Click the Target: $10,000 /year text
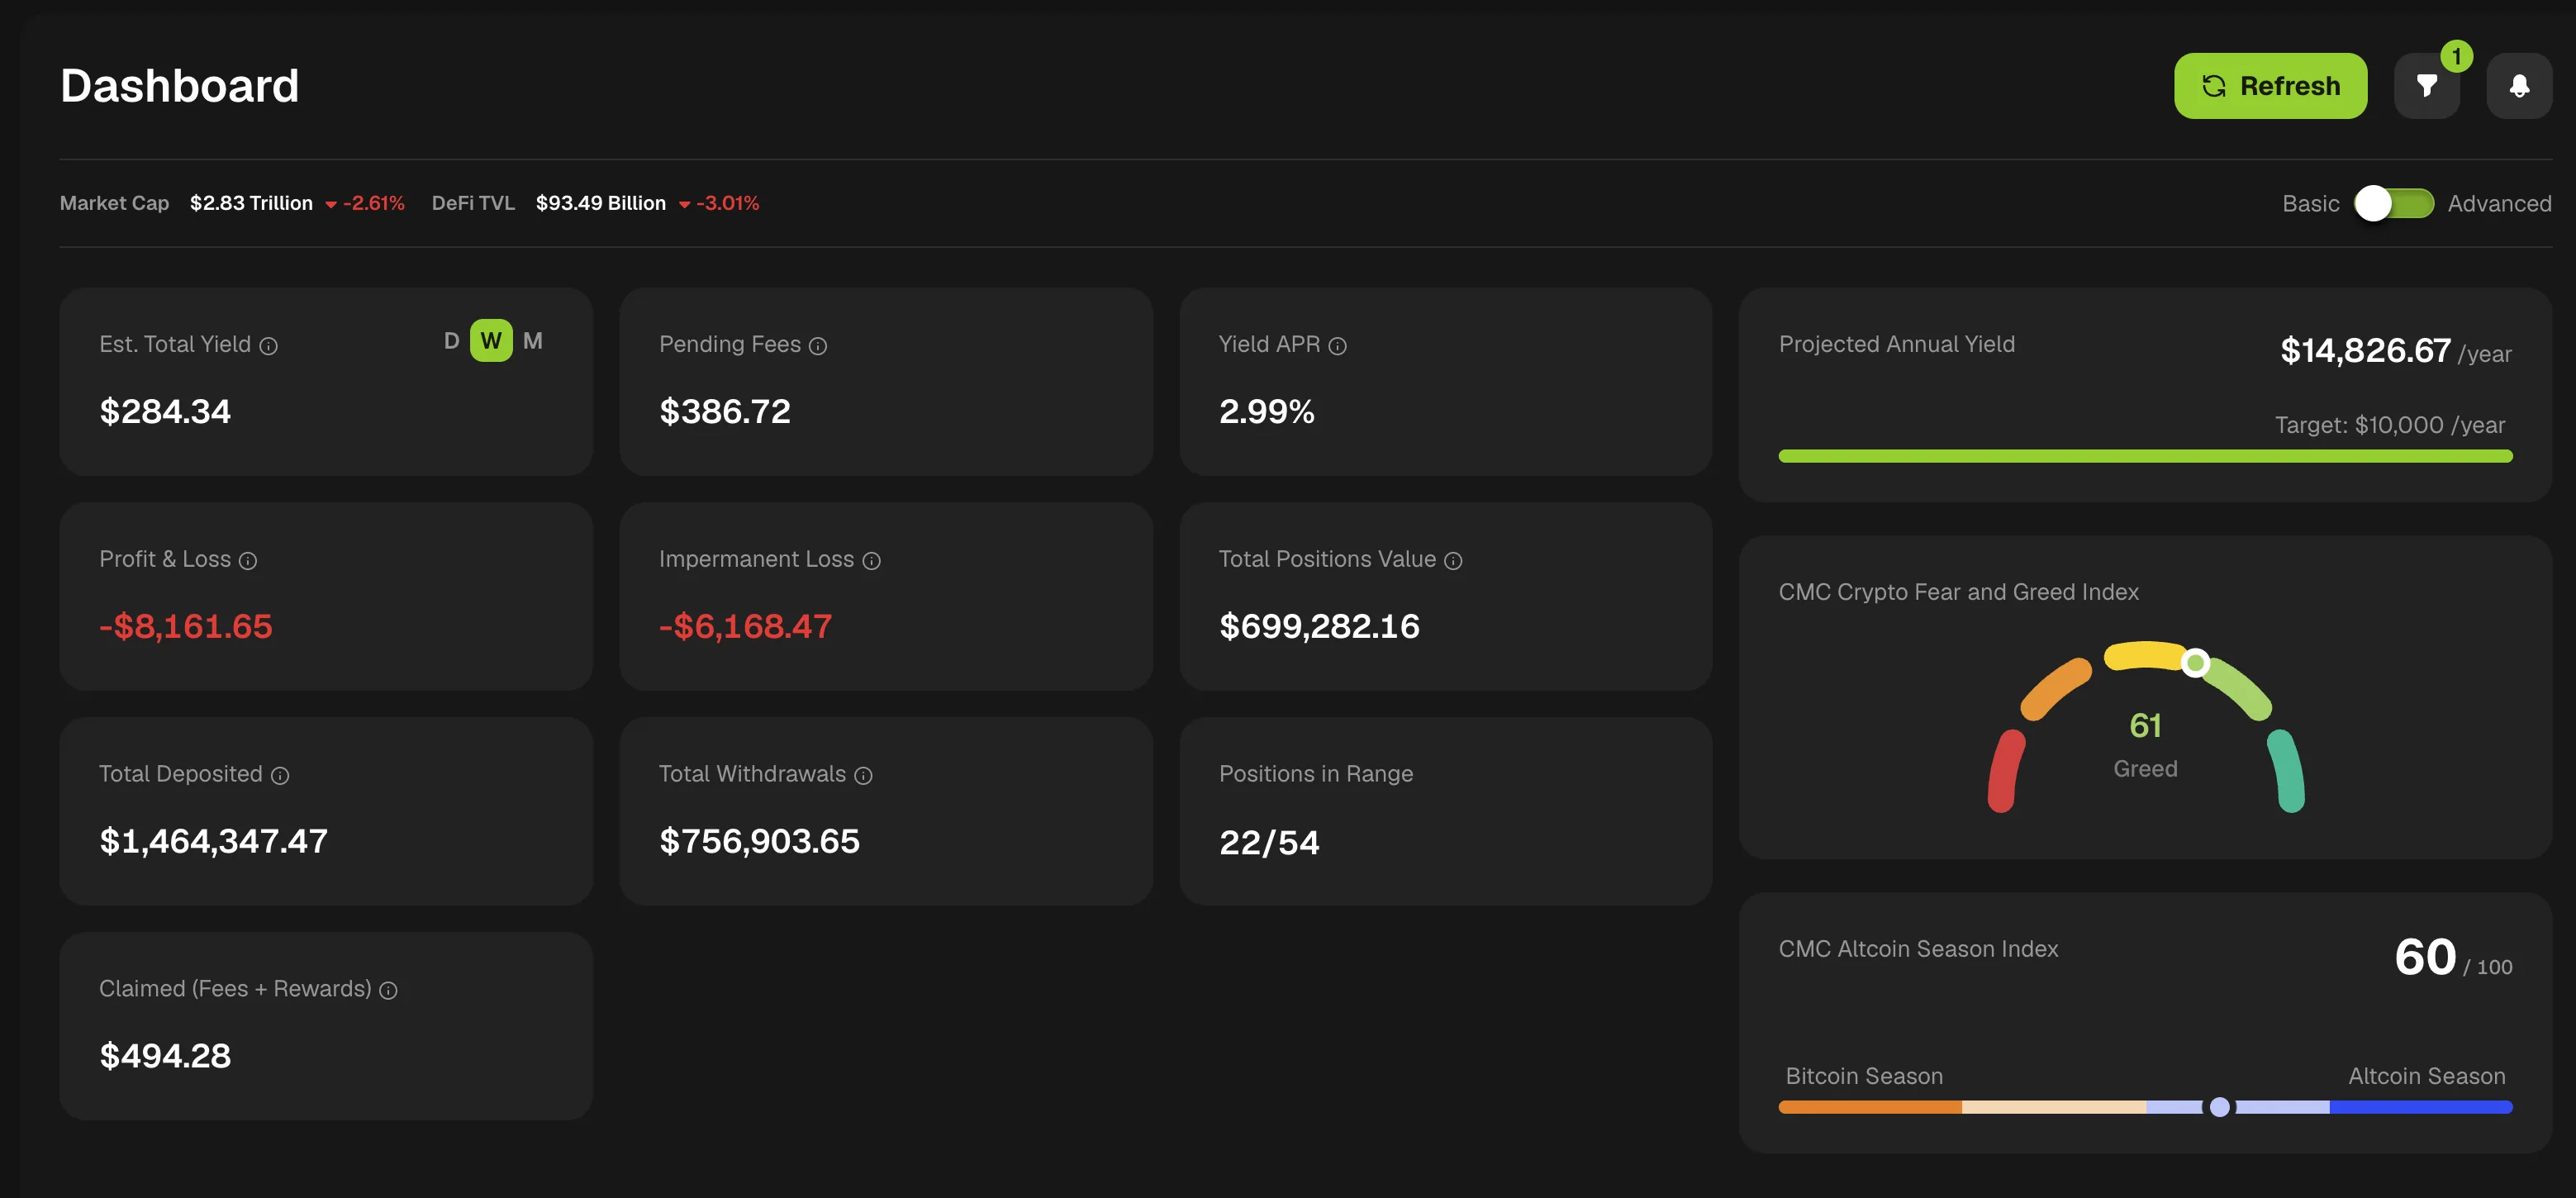The width and height of the screenshot is (2576, 1198). (2389, 425)
